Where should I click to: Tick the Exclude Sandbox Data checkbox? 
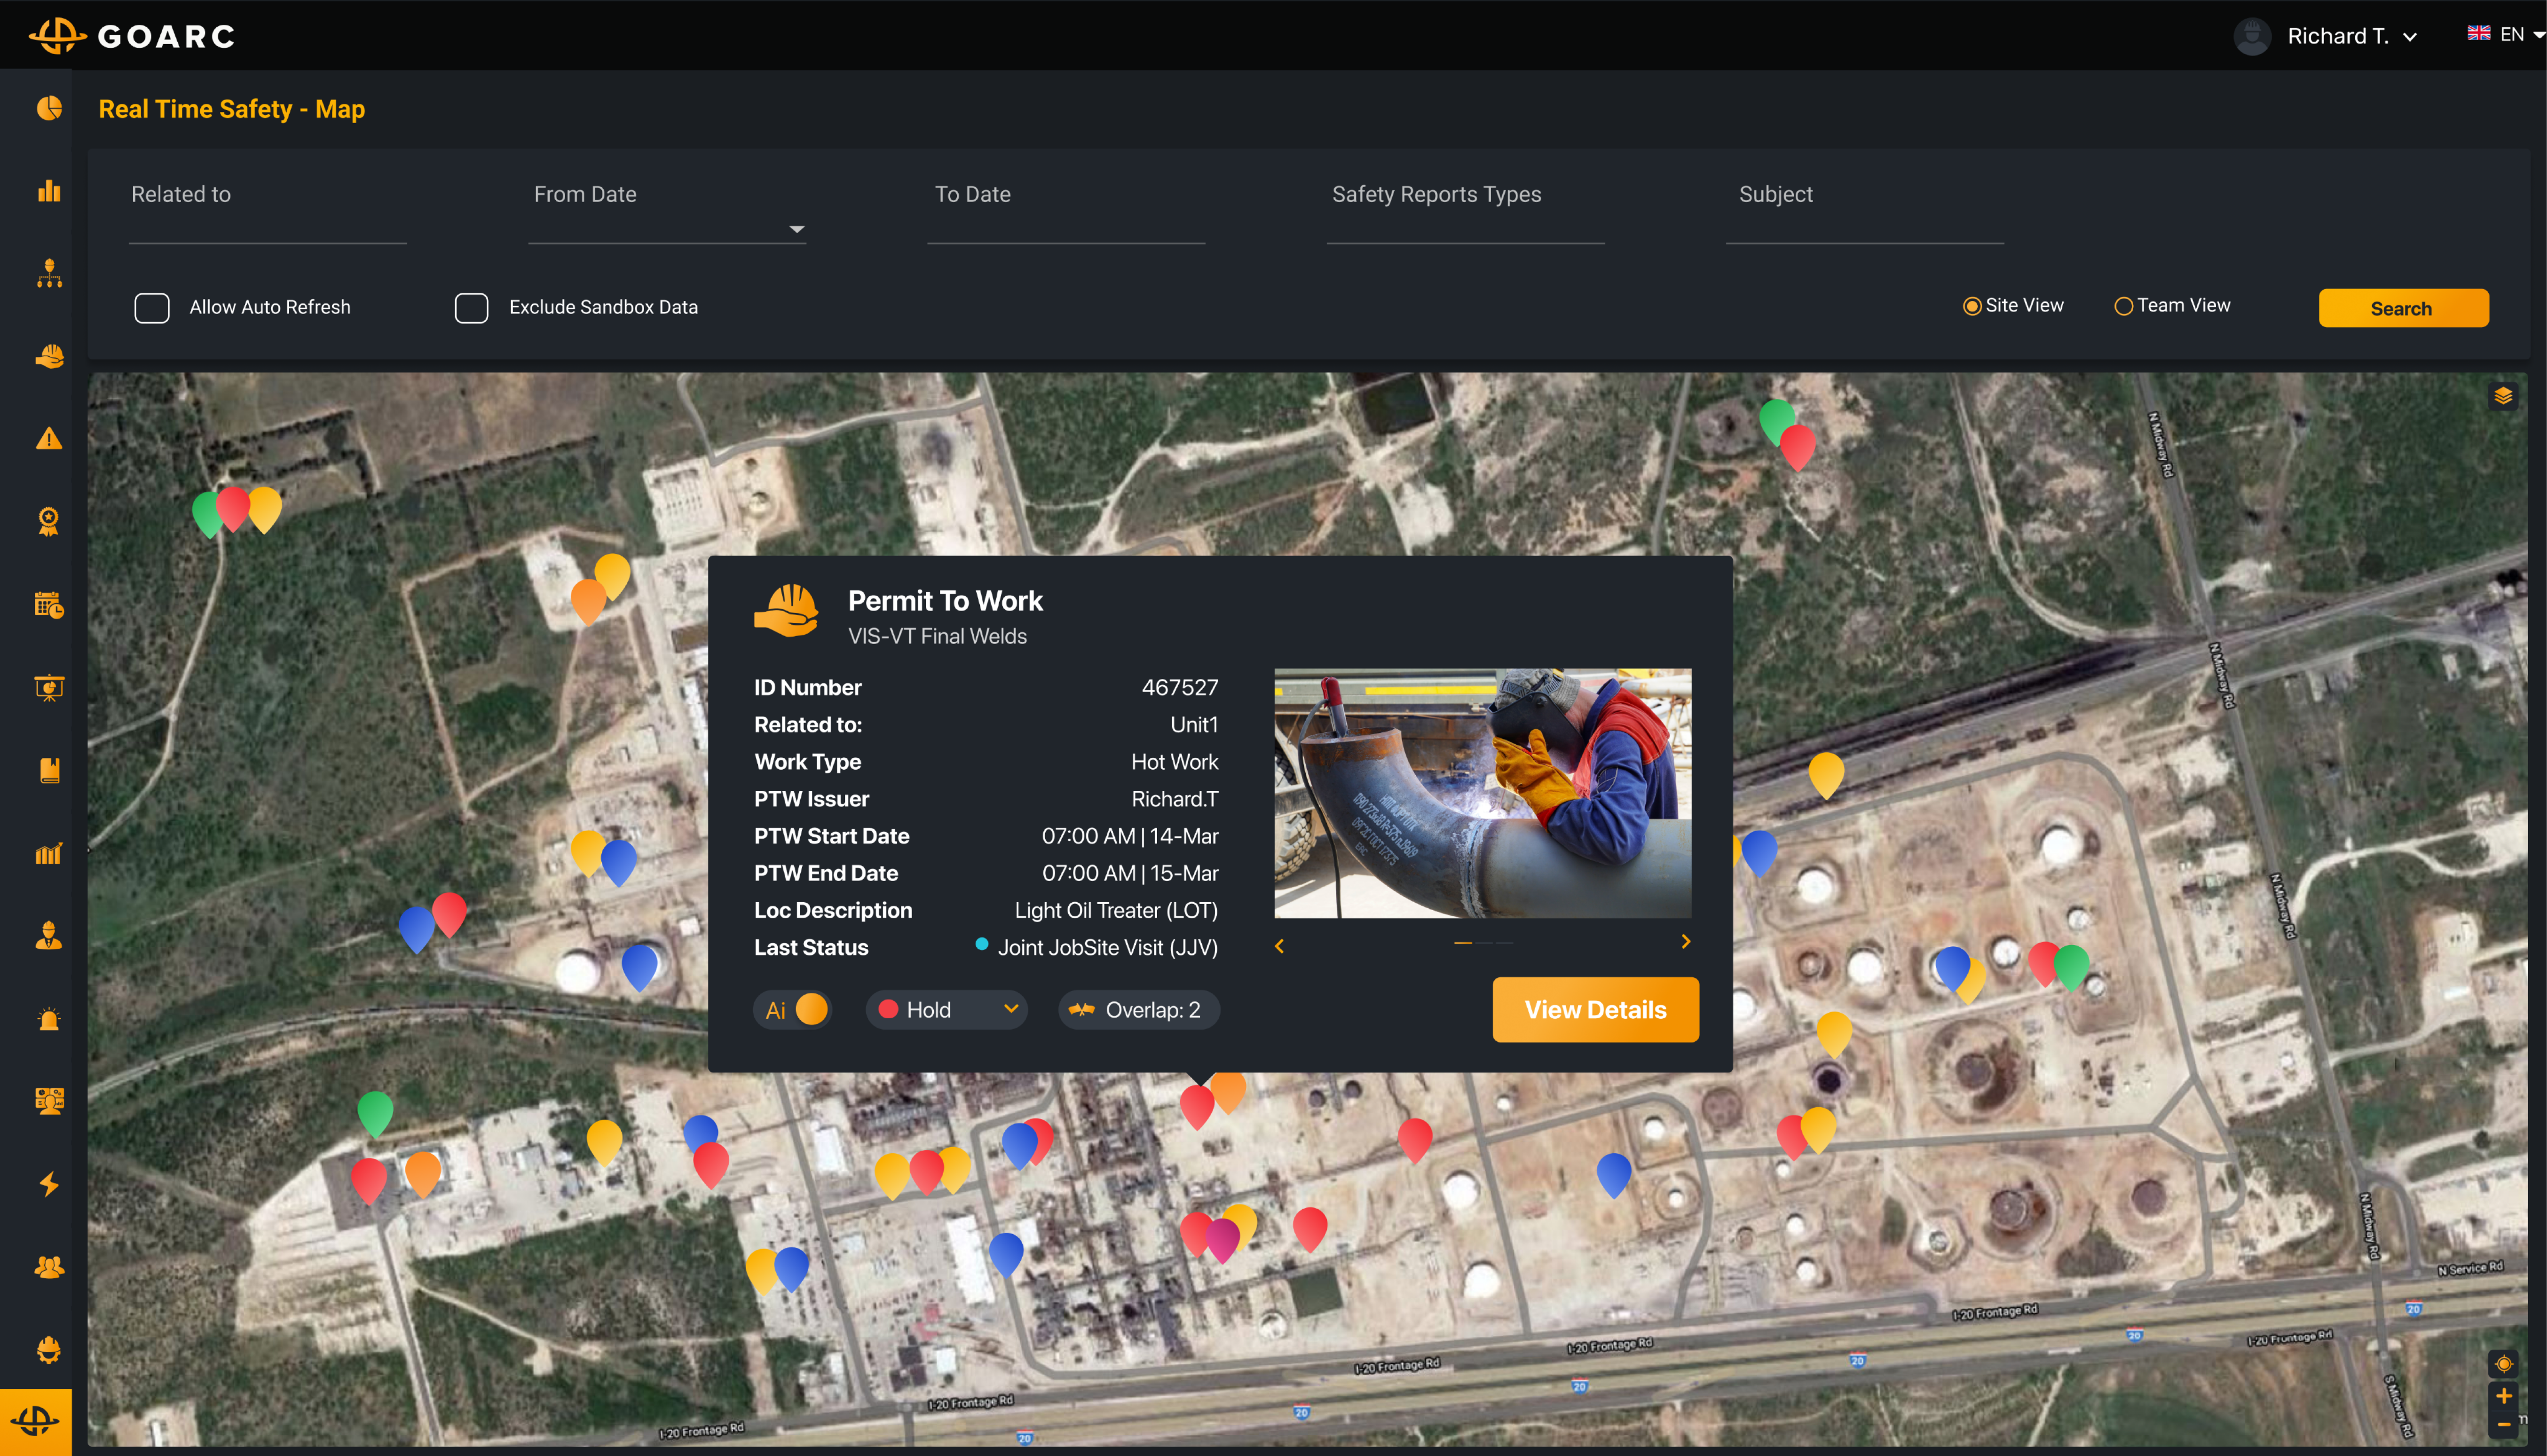click(x=472, y=308)
